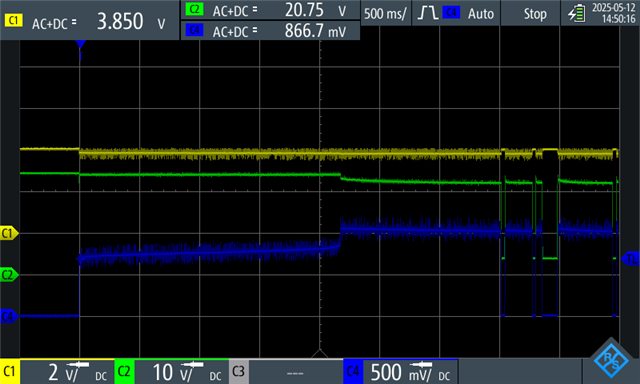Click the Stop acquisition button
640x384 pixels.
point(535,13)
